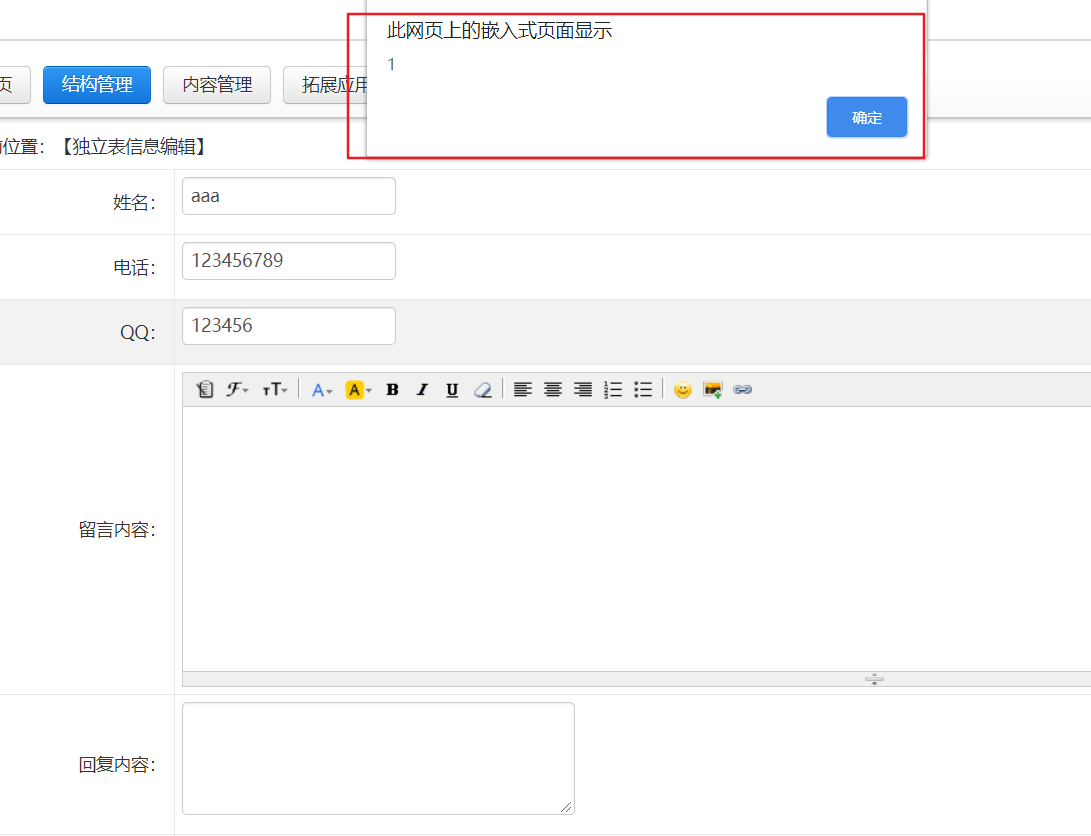Align text right in the editor
The width and height of the screenshot is (1091, 836).
pos(582,390)
